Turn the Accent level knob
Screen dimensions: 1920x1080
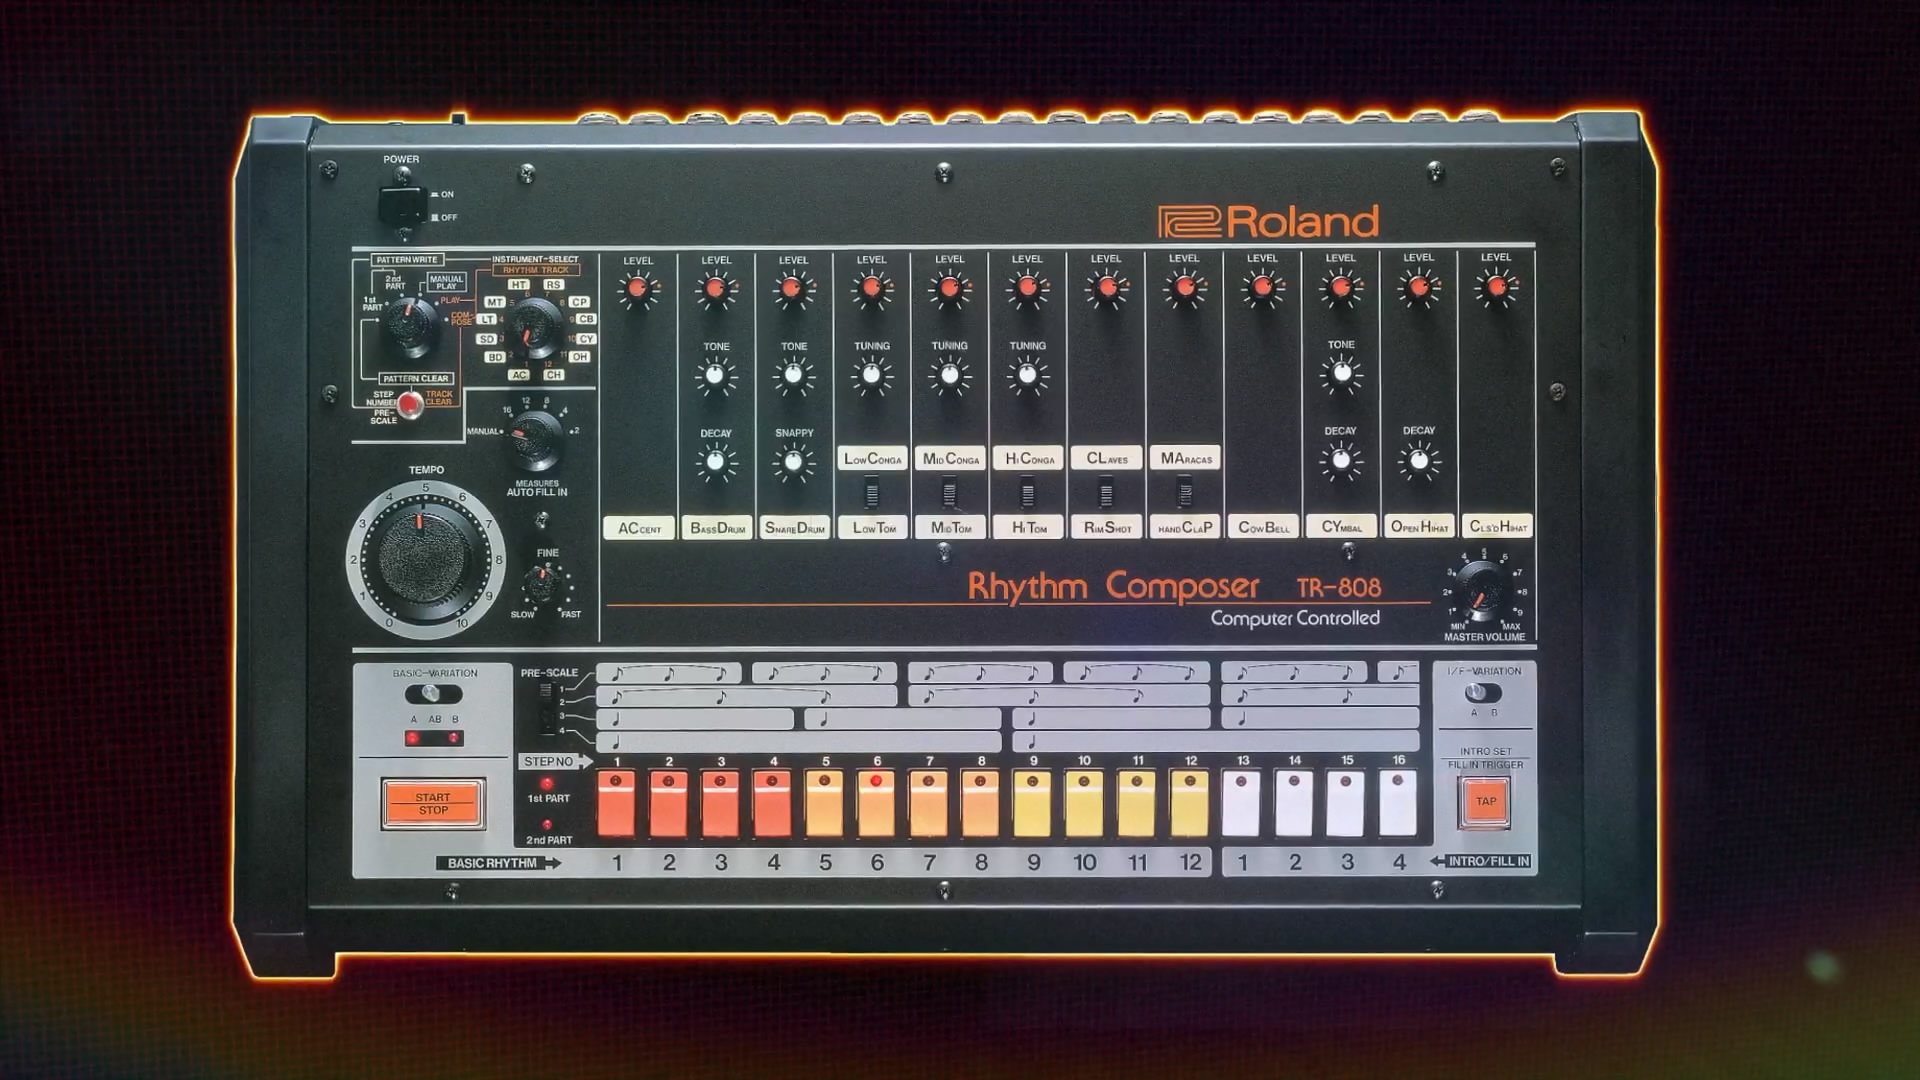(637, 290)
